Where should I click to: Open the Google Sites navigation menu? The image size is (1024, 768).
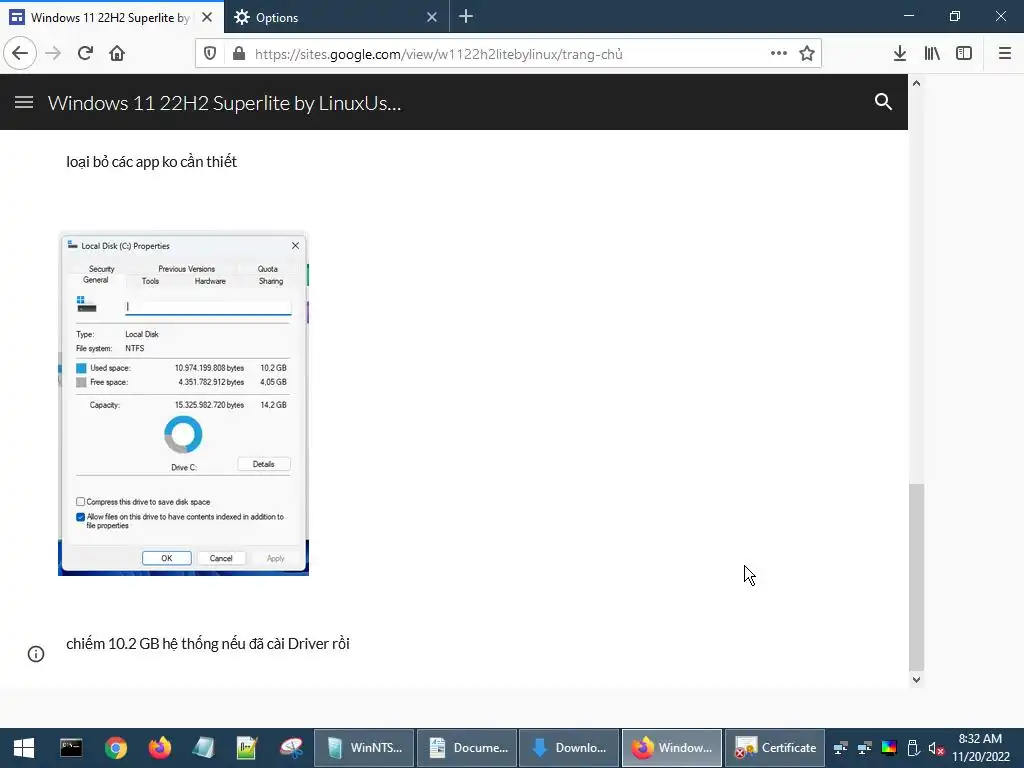coord(24,102)
